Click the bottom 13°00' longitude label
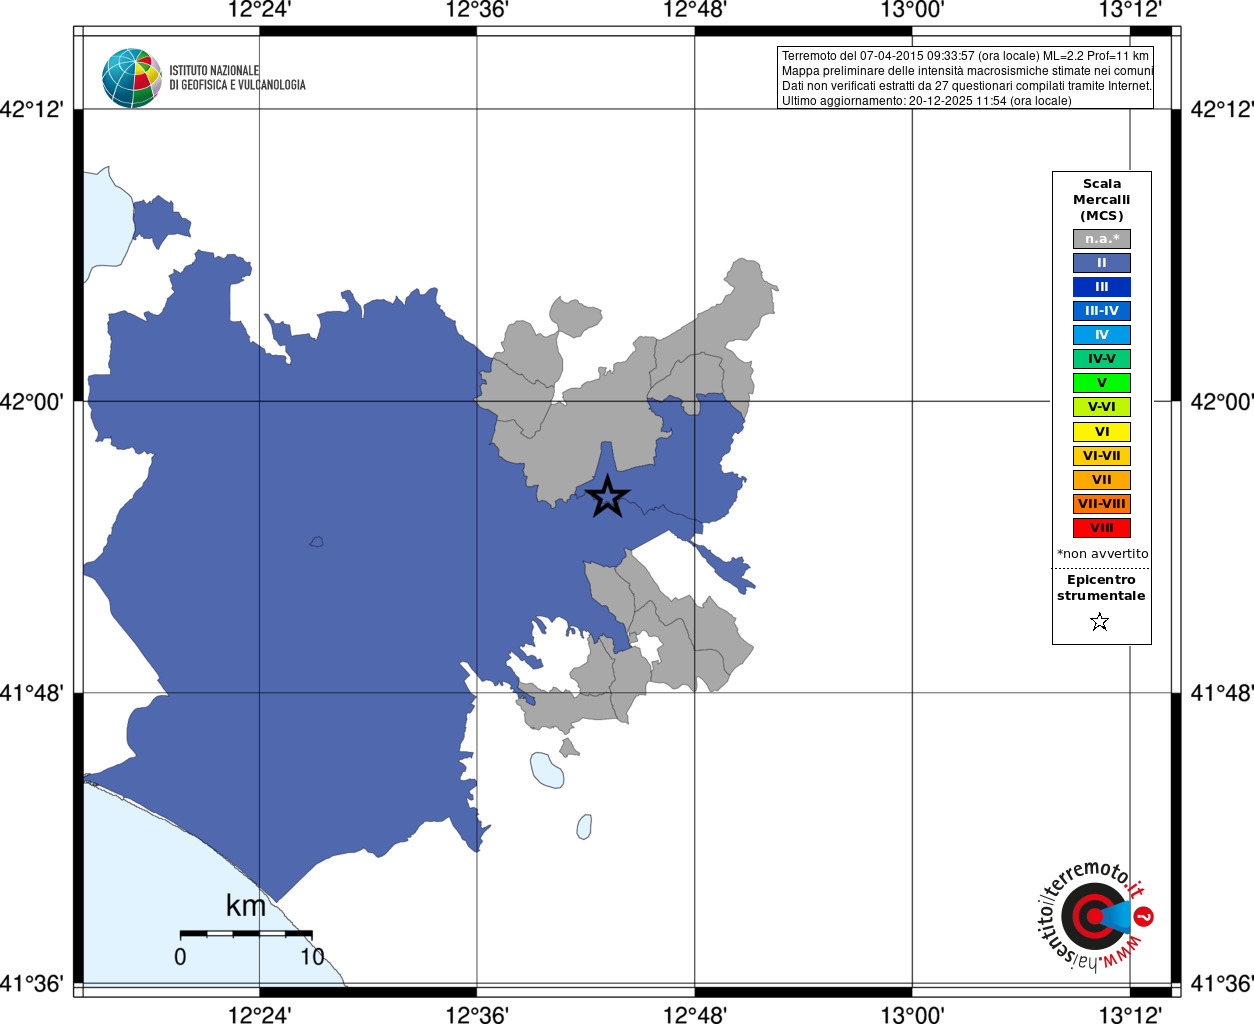The width and height of the screenshot is (1254, 1024). (912, 1015)
